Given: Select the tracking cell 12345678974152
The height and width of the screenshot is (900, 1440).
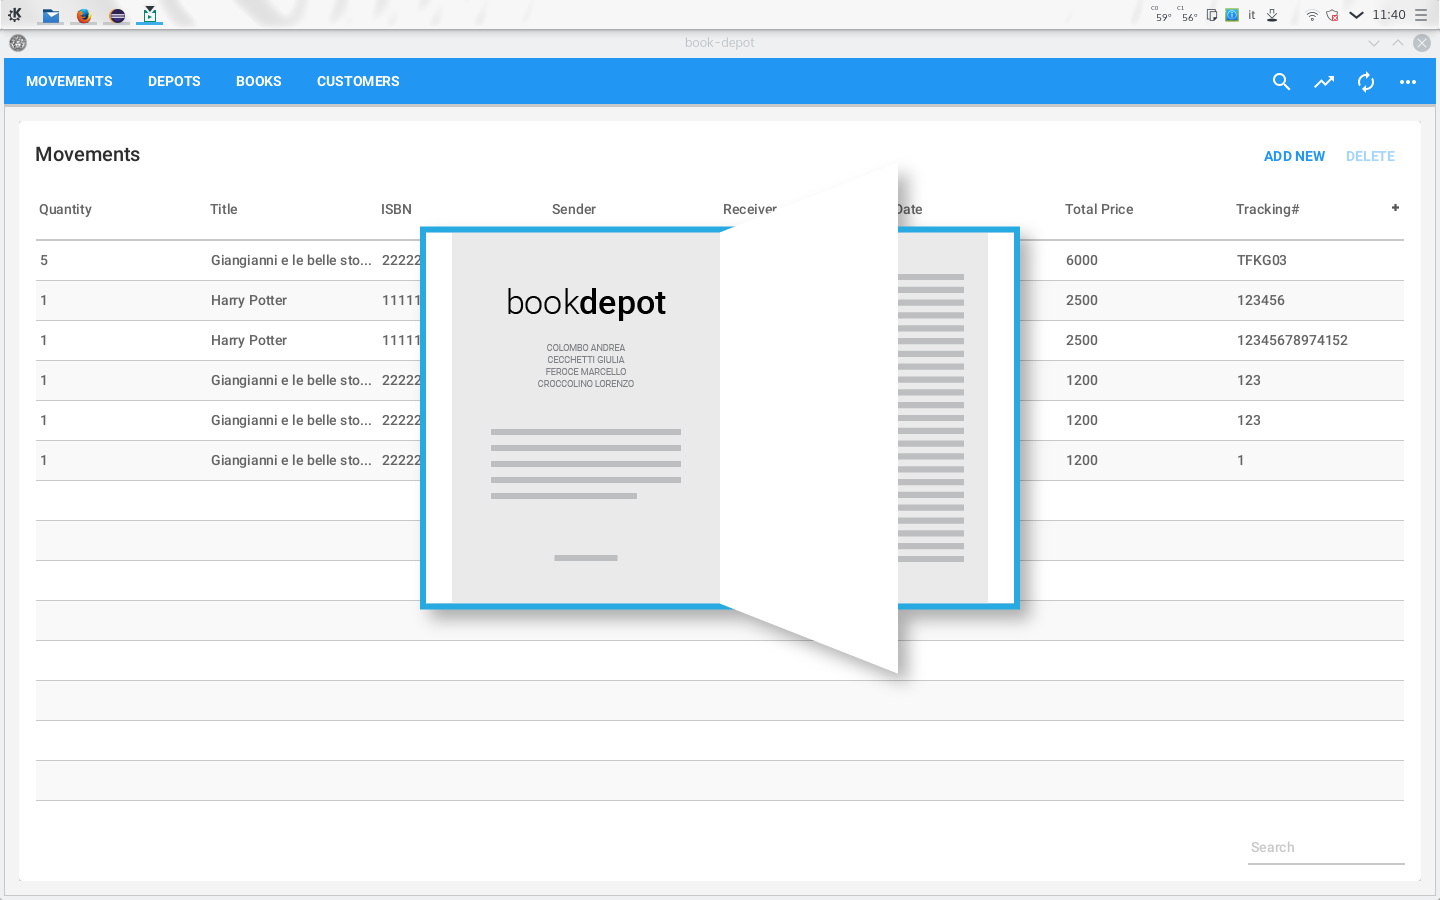Looking at the screenshot, I should point(1292,340).
